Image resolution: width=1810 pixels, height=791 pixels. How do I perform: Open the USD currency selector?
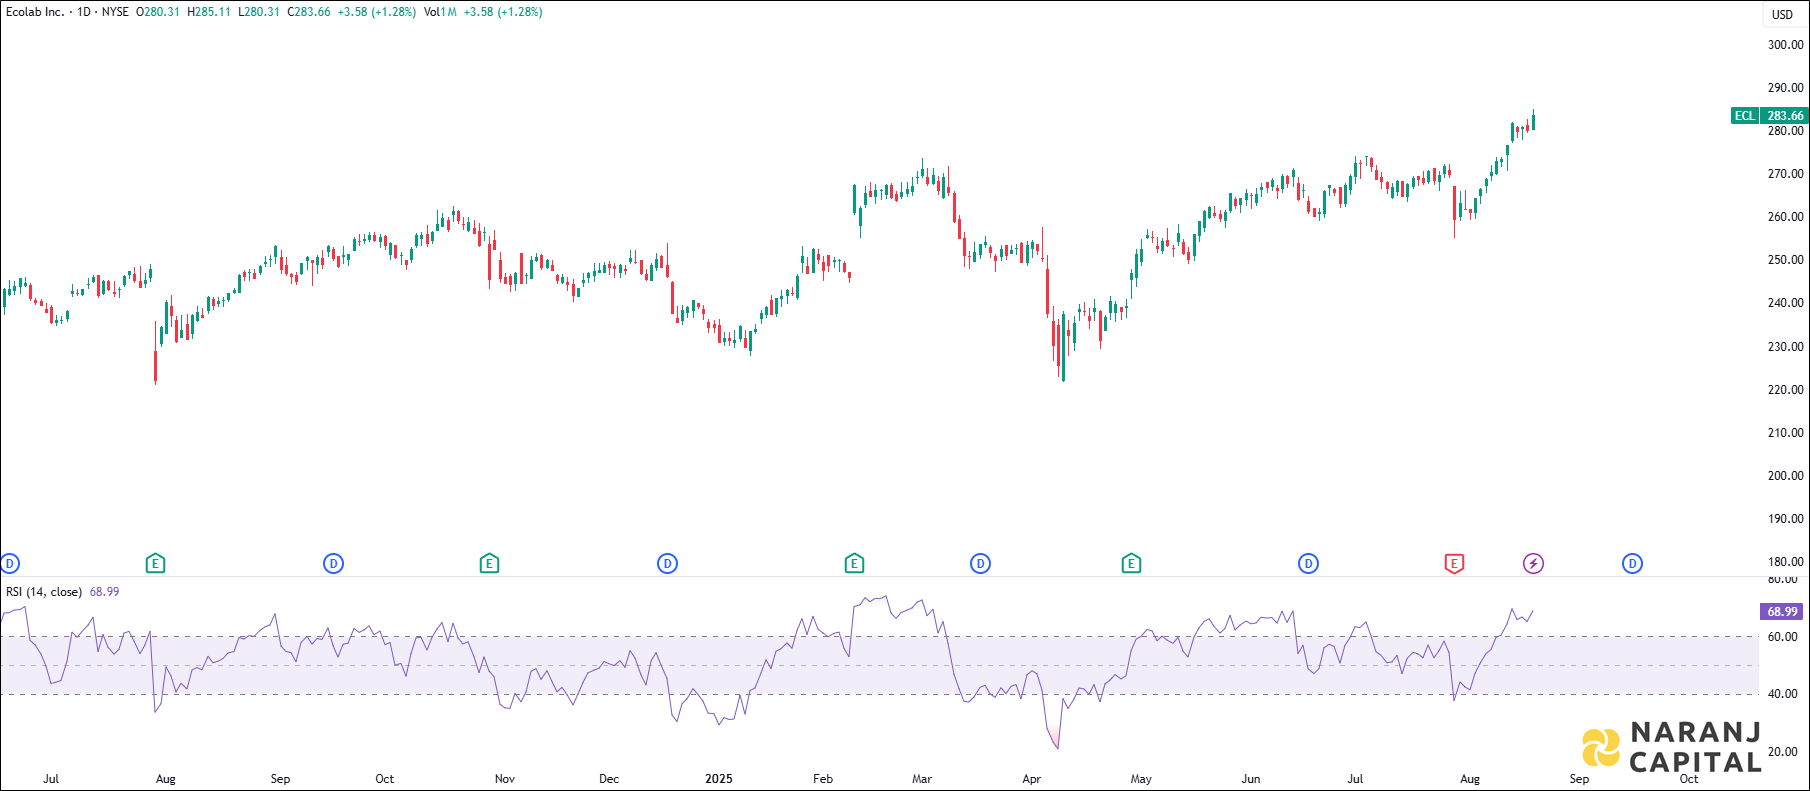click(x=1783, y=14)
